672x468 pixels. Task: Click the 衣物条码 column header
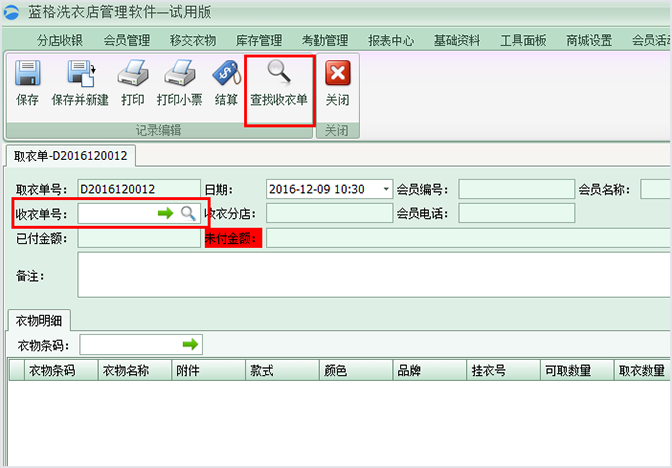pyautogui.click(x=61, y=370)
